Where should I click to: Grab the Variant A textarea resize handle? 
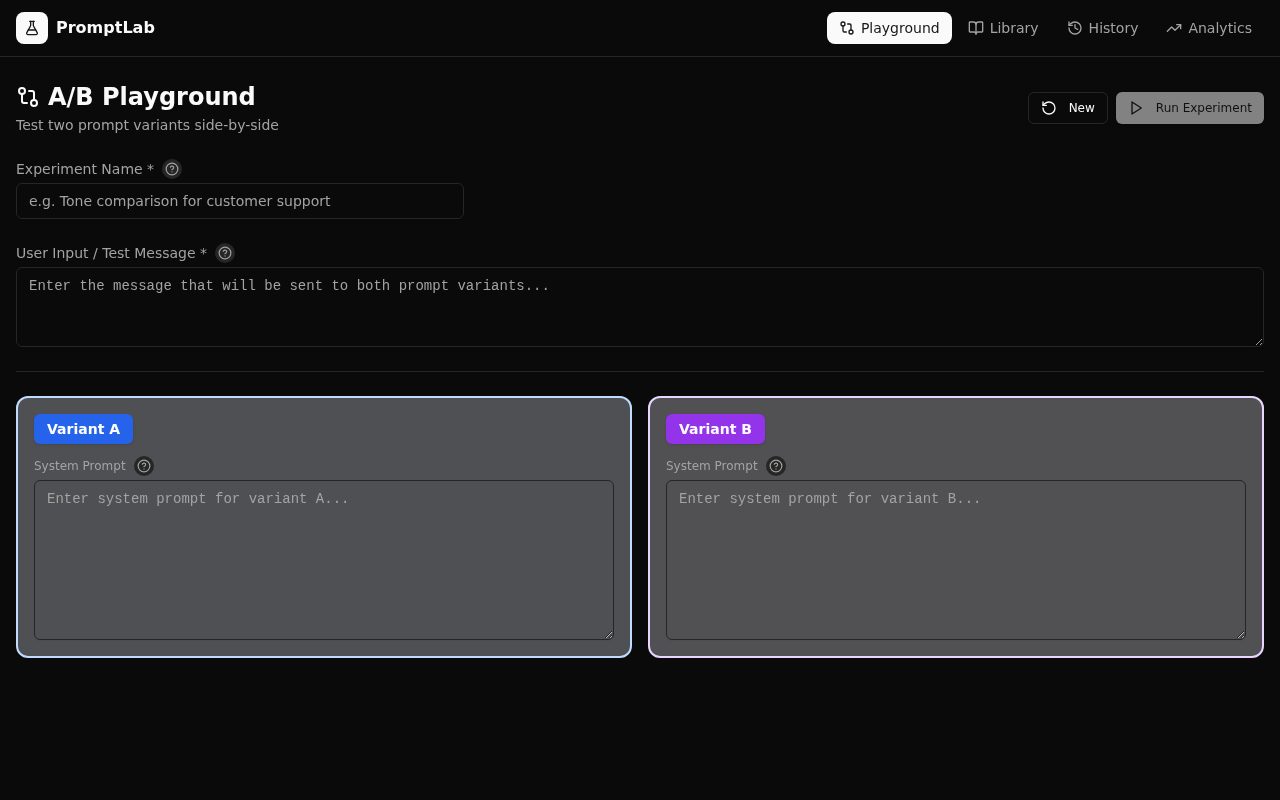[608, 634]
